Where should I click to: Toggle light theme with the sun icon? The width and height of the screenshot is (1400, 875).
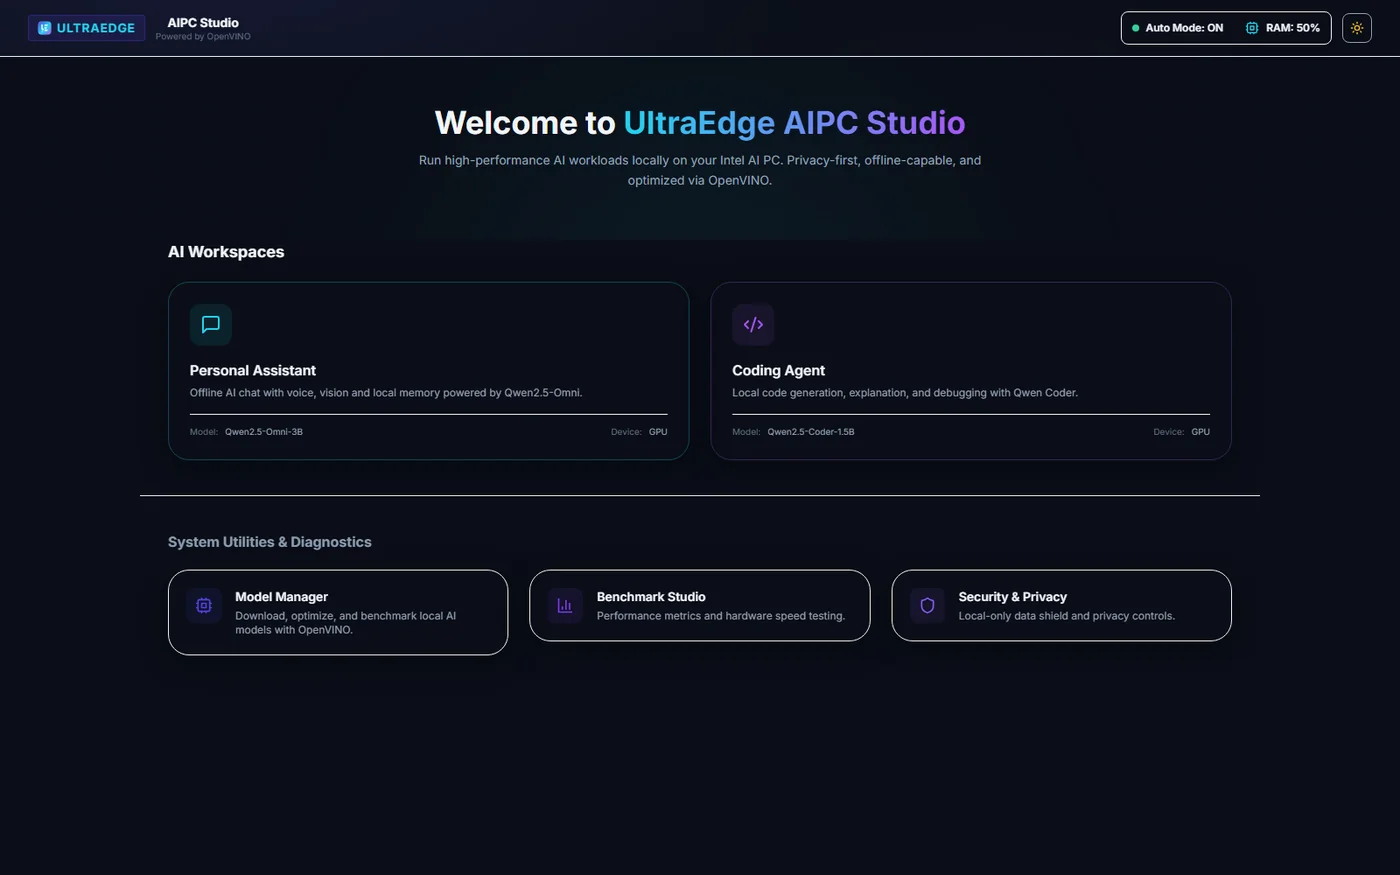(1357, 28)
